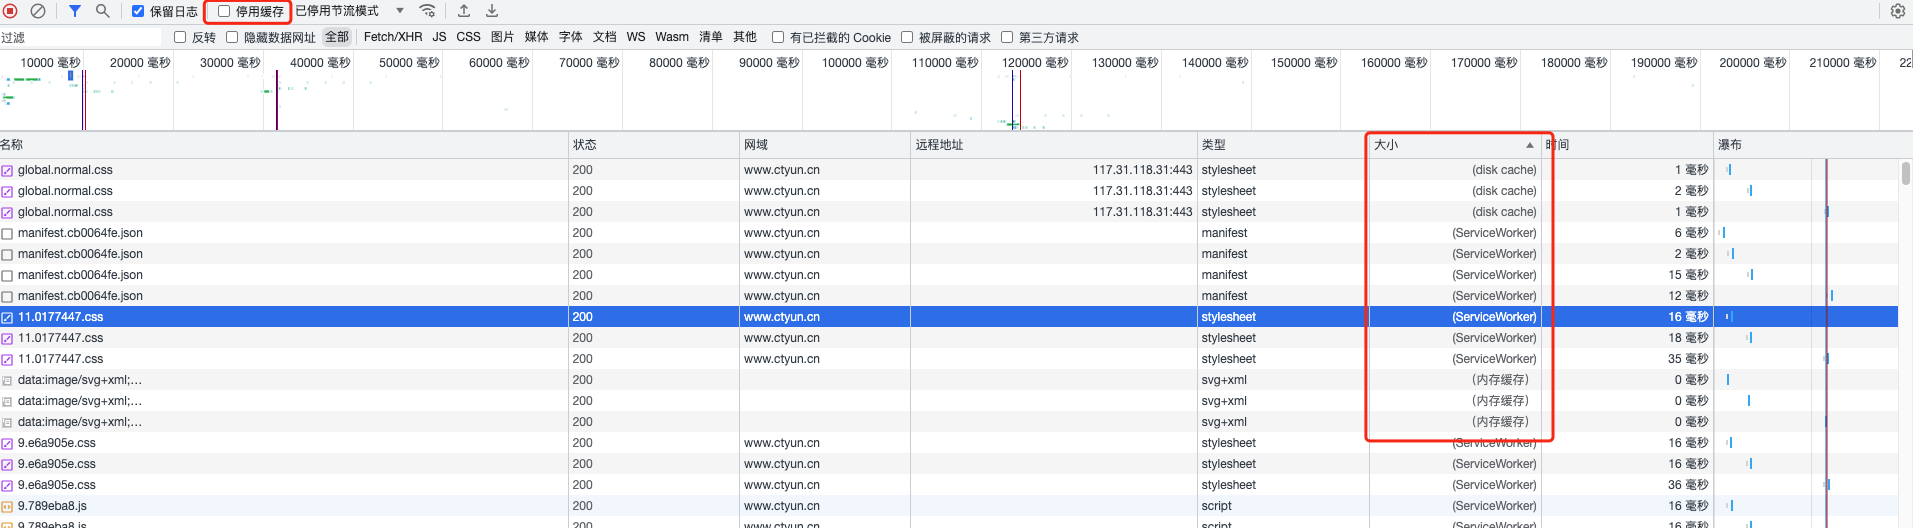1913x528 pixels.
Task: Stop recording the network log
Action: point(11,11)
